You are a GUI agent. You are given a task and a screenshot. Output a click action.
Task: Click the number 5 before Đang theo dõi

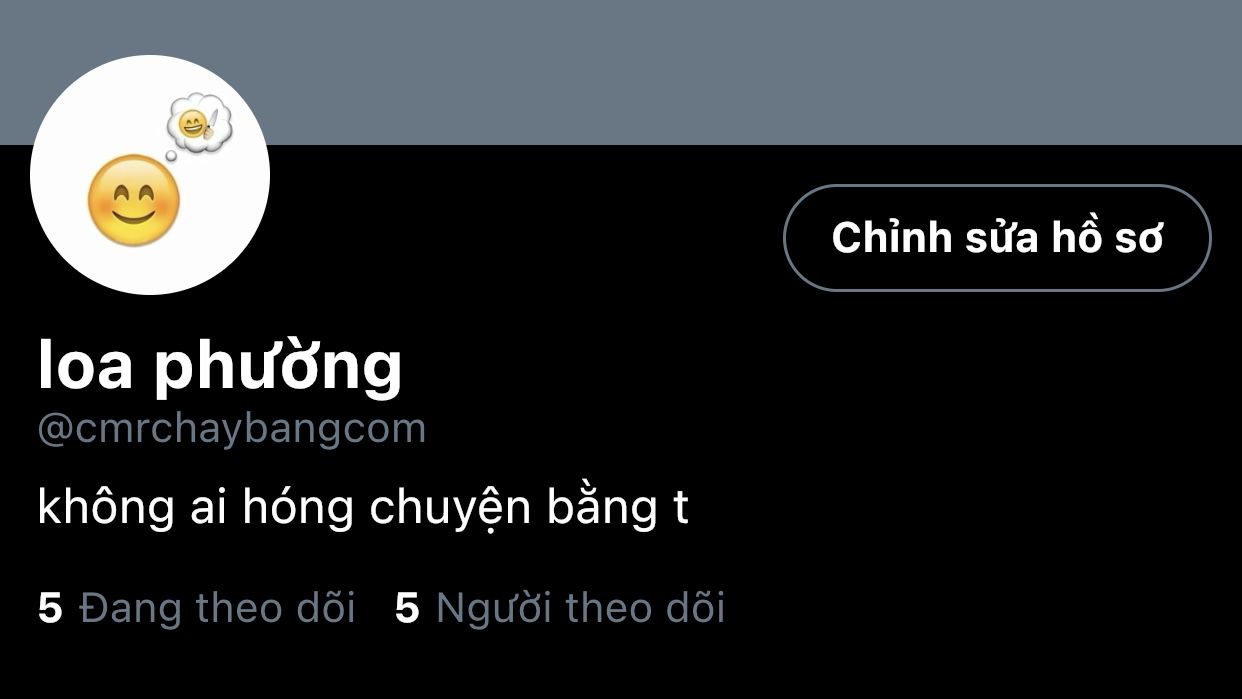tap(50, 608)
